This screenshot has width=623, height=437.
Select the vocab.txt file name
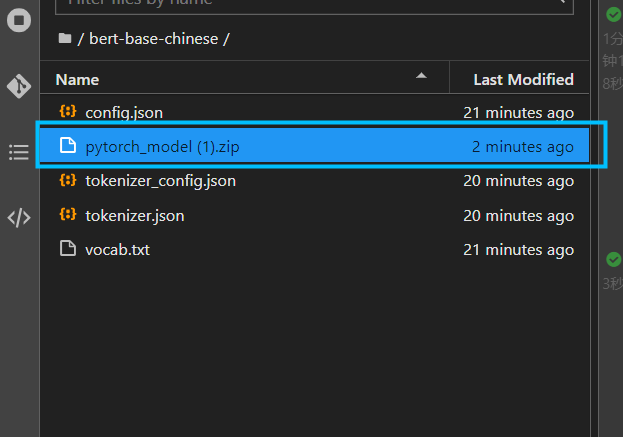[x=117, y=249]
